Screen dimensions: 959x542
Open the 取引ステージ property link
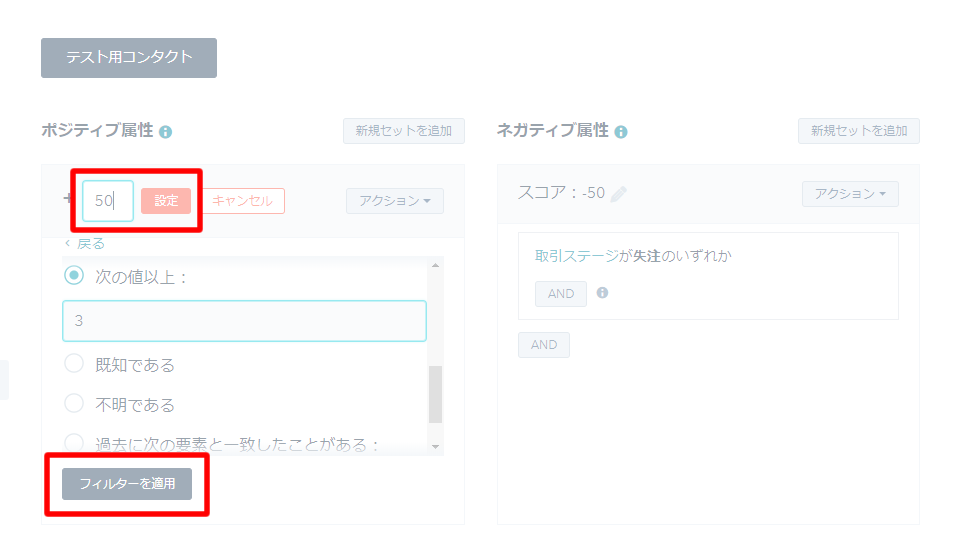[x=577, y=256]
